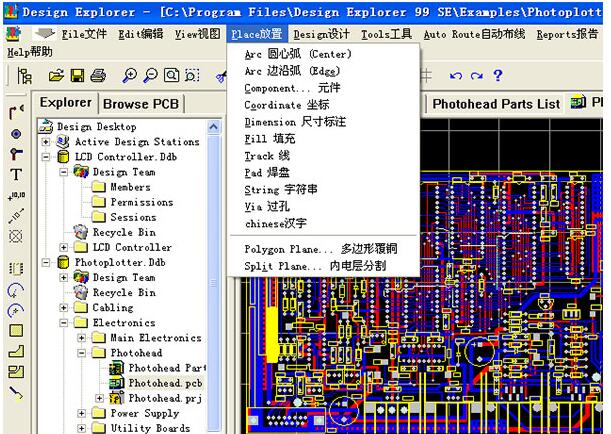Select the Place Coordinate tool
The width and height of the screenshot is (611, 434).
coord(16,196)
